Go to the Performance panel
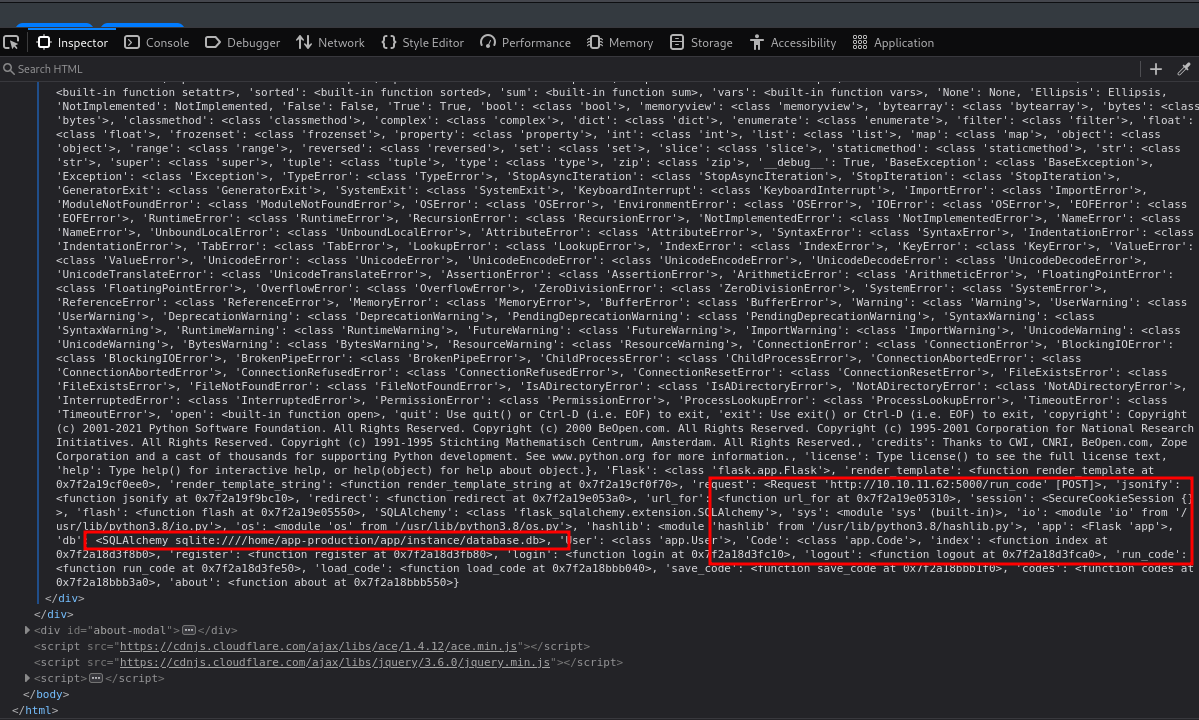The height and width of the screenshot is (720, 1199). 525,43
